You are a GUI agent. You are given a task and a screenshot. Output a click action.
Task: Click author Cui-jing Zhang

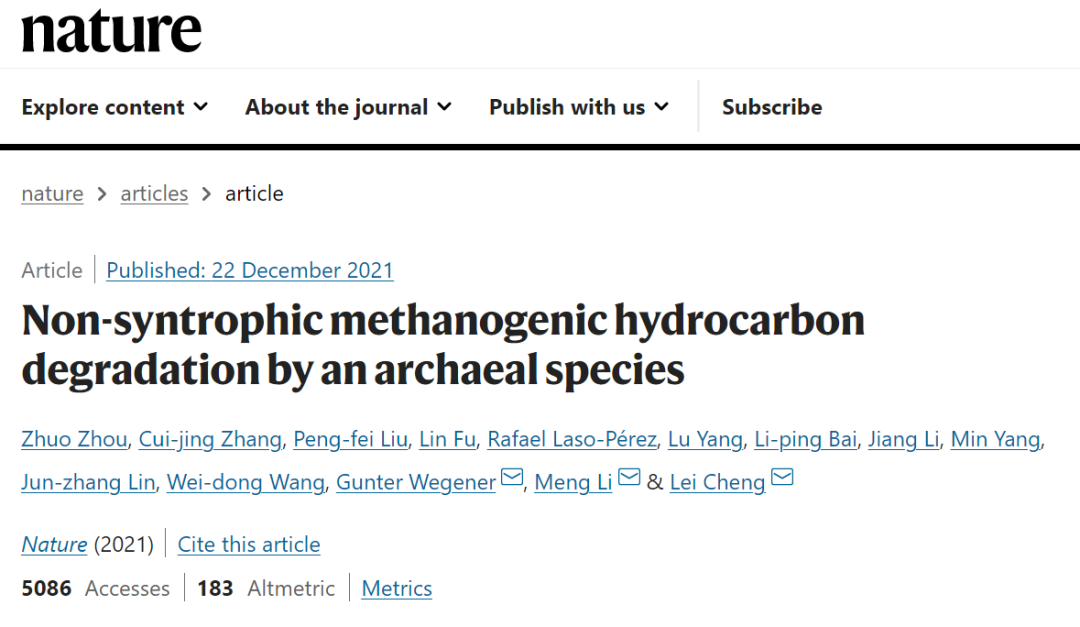point(210,439)
